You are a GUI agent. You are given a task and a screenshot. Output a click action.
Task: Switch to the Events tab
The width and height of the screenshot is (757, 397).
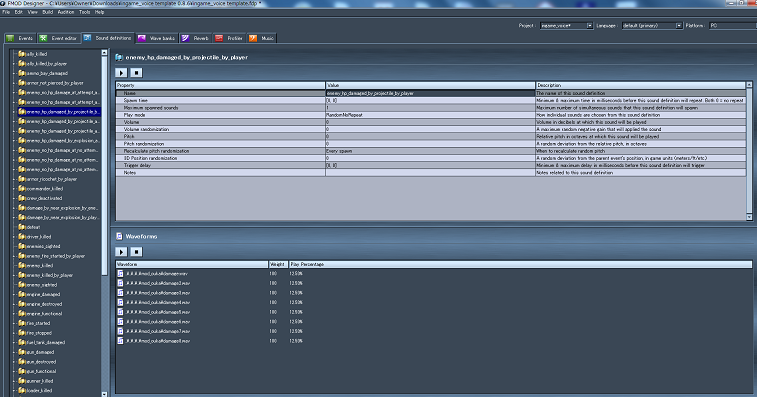pos(20,38)
